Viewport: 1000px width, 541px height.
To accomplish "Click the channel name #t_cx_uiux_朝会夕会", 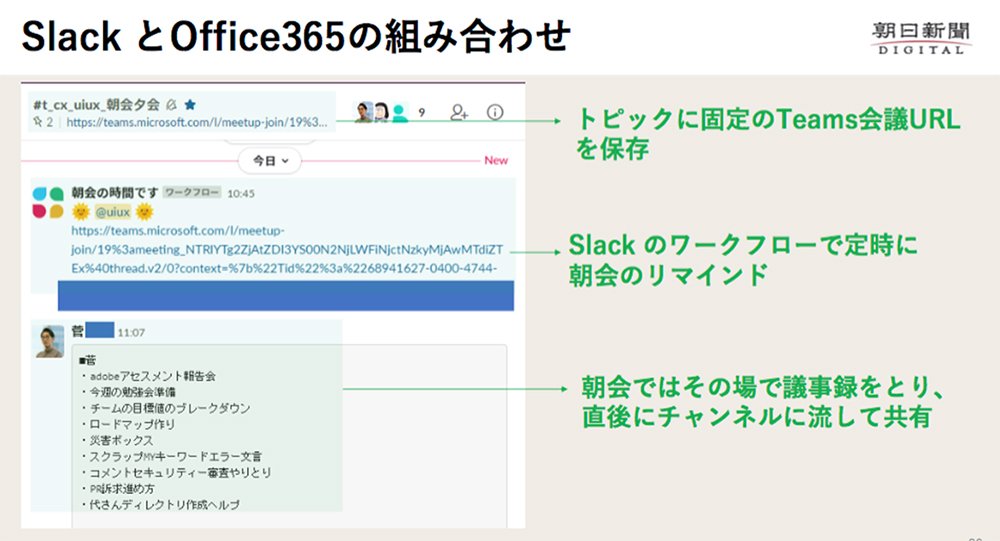I will tap(96, 105).
